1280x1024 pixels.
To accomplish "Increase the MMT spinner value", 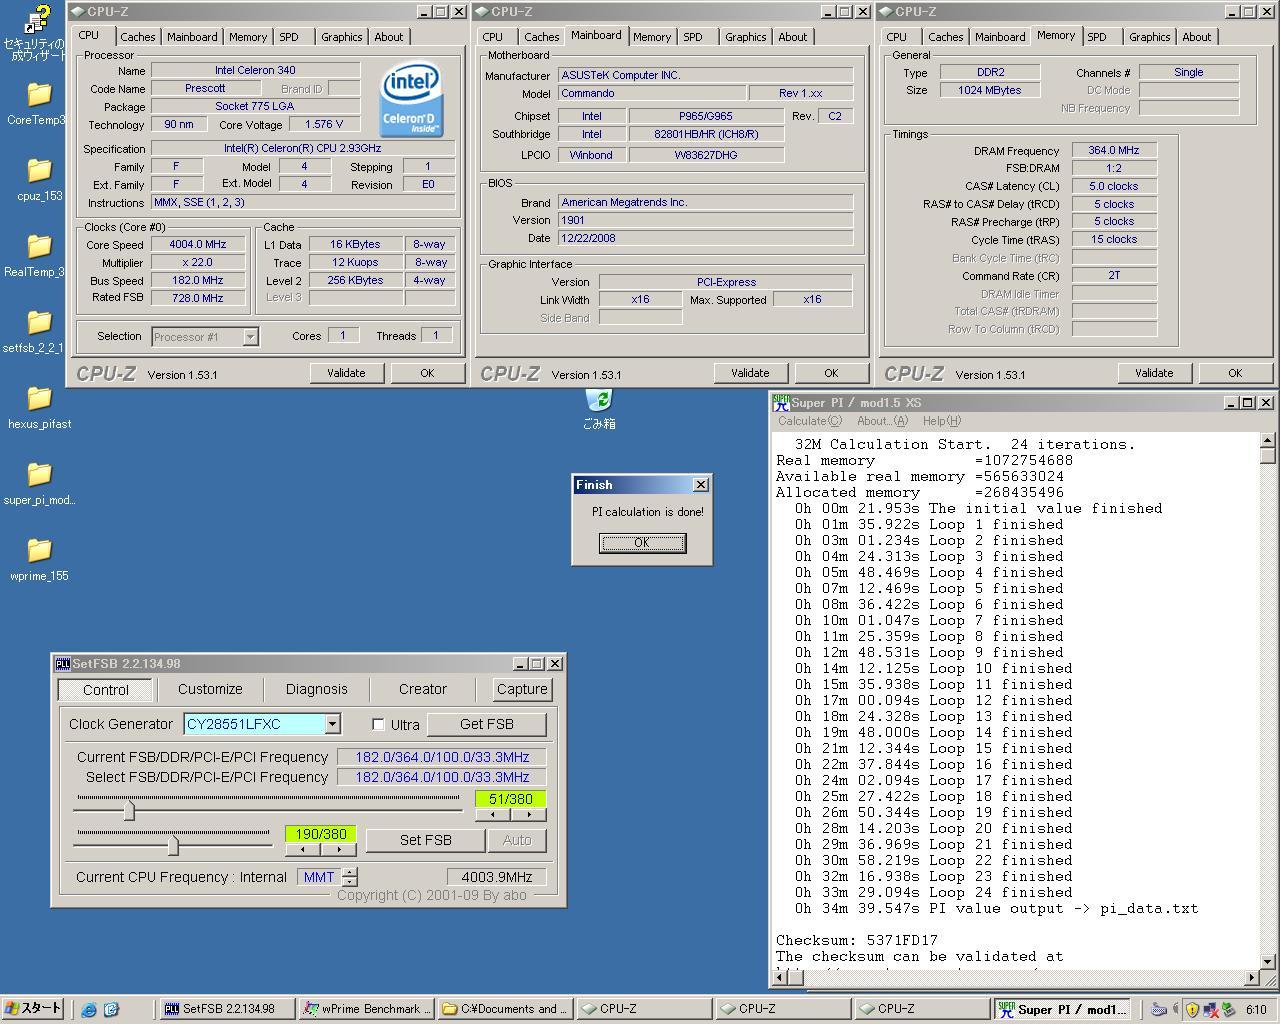I will coord(349,872).
